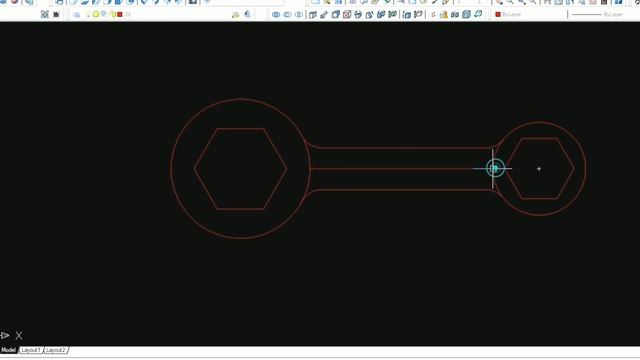Click the center point of small circle
This screenshot has width=640, height=360.
(x=539, y=169)
